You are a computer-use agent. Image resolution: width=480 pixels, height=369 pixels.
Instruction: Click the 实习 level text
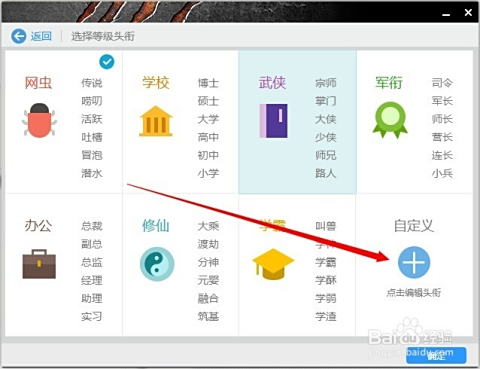[92, 316]
